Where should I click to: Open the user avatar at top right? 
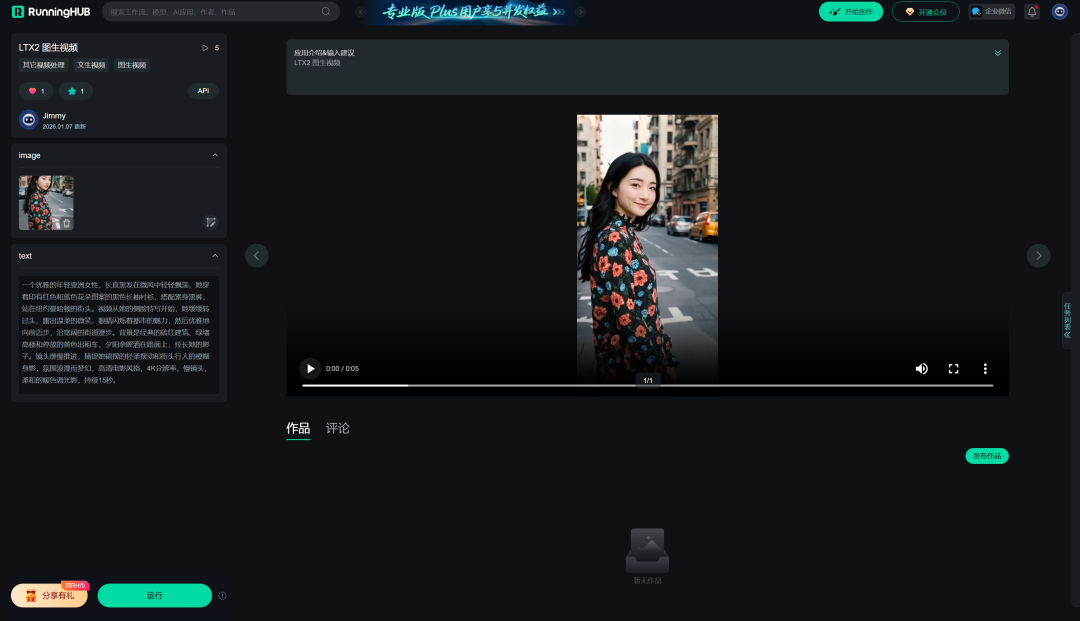pos(1059,12)
